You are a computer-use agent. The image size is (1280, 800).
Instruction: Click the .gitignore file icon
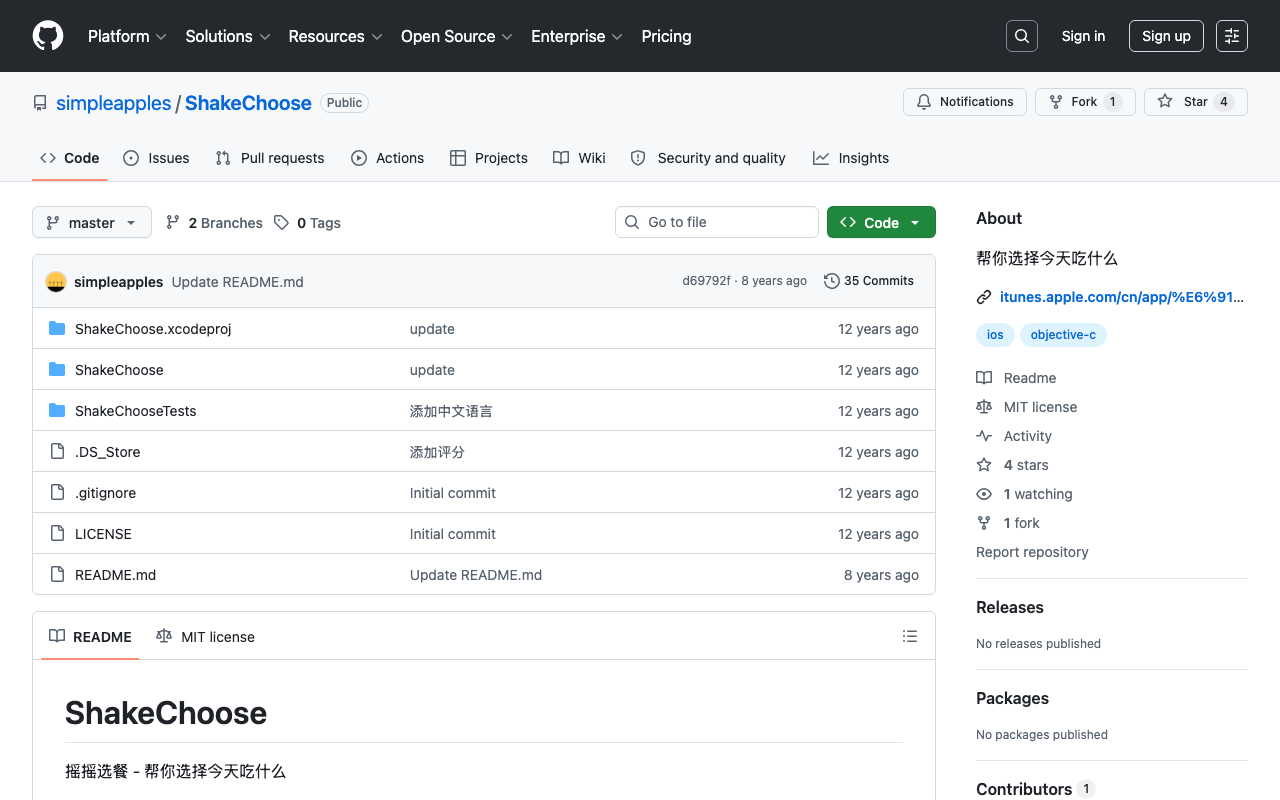57,493
